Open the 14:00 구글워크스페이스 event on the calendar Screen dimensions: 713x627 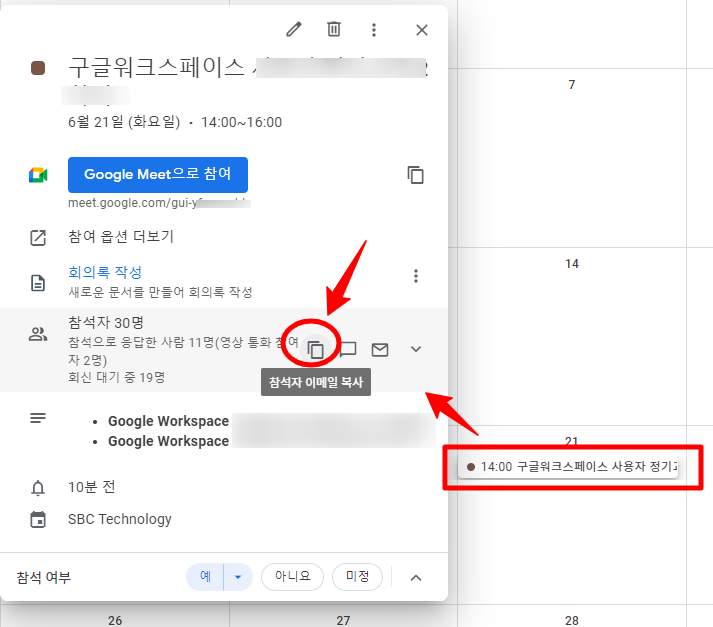568,466
